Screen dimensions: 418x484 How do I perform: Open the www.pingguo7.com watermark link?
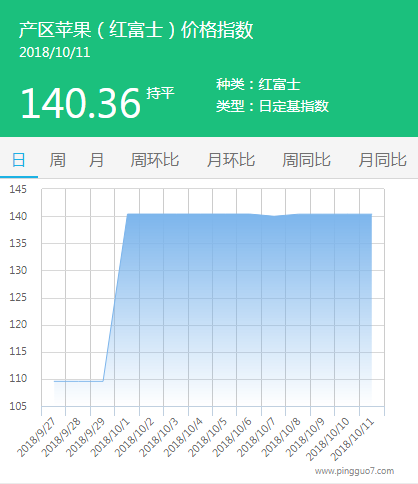[354, 471]
